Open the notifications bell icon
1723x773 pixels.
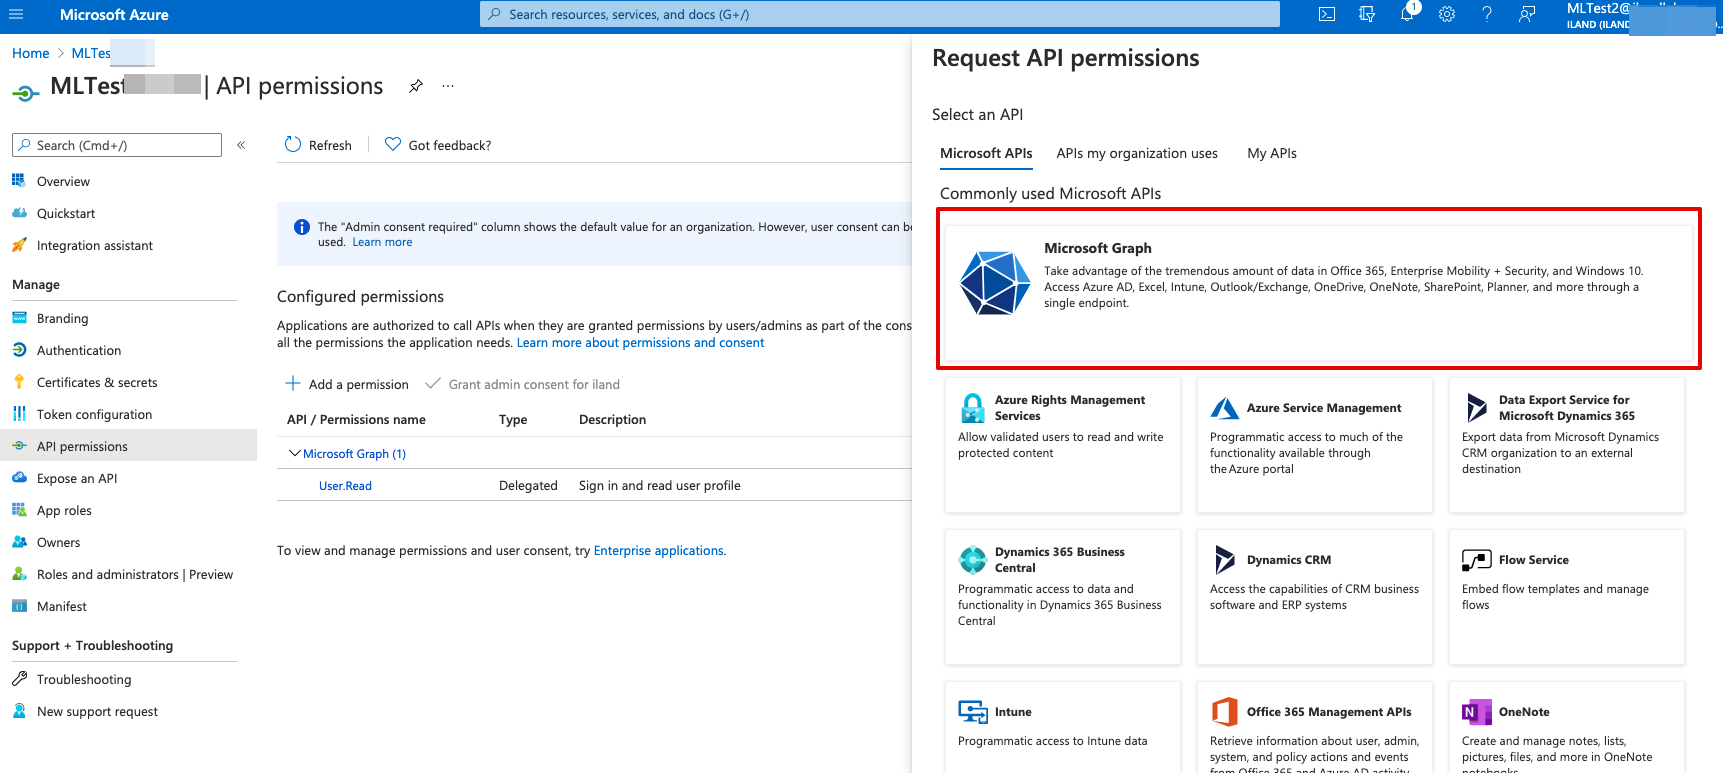(1407, 14)
